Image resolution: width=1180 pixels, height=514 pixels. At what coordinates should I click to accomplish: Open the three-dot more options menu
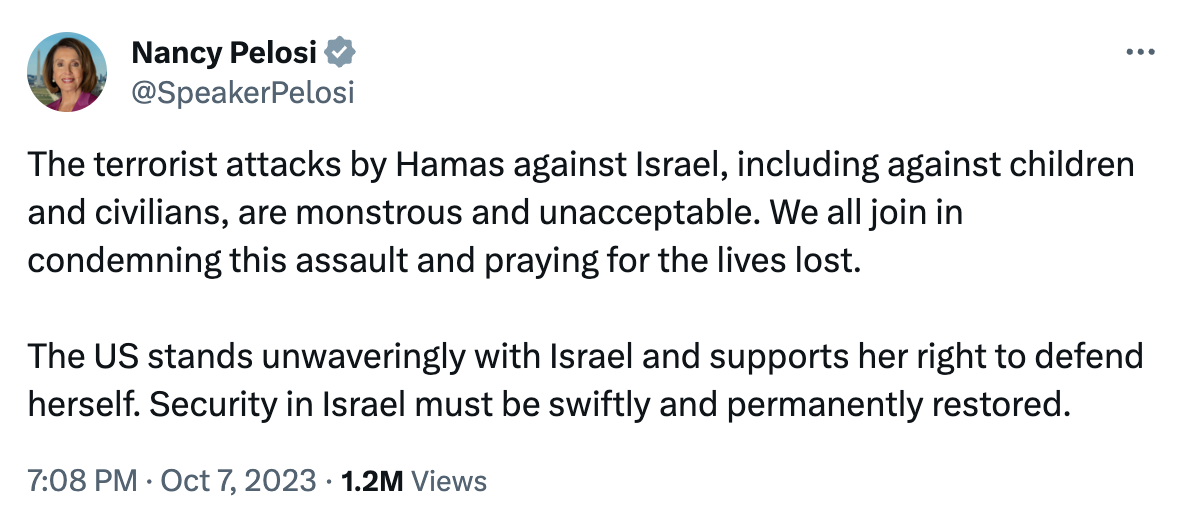[1140, 53]
